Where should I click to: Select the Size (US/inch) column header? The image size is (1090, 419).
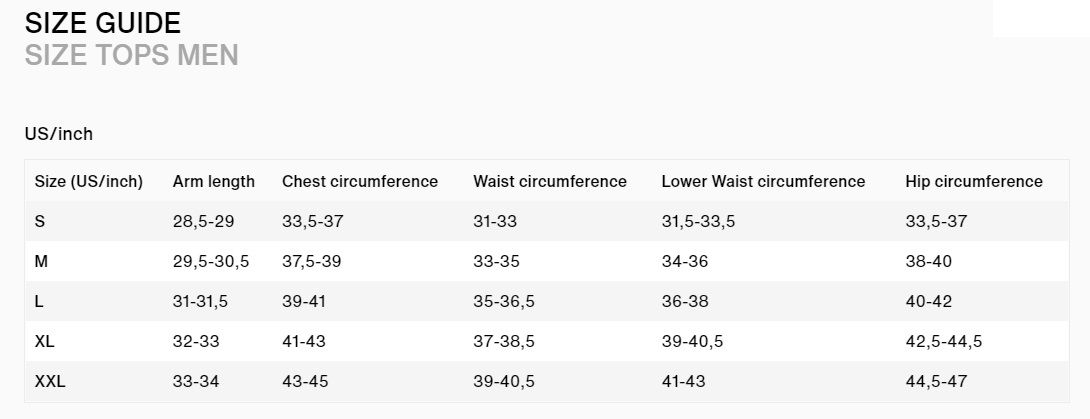(89, 181)
